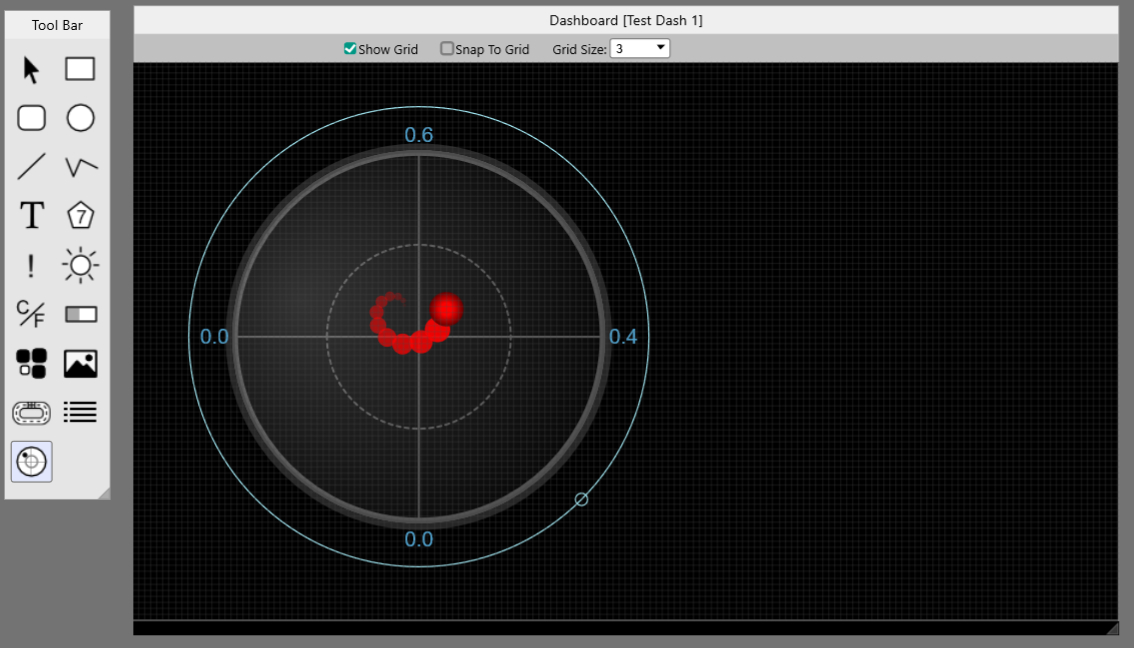
Task: Select the pentagon numeric value tool
Action: (80, 216)
